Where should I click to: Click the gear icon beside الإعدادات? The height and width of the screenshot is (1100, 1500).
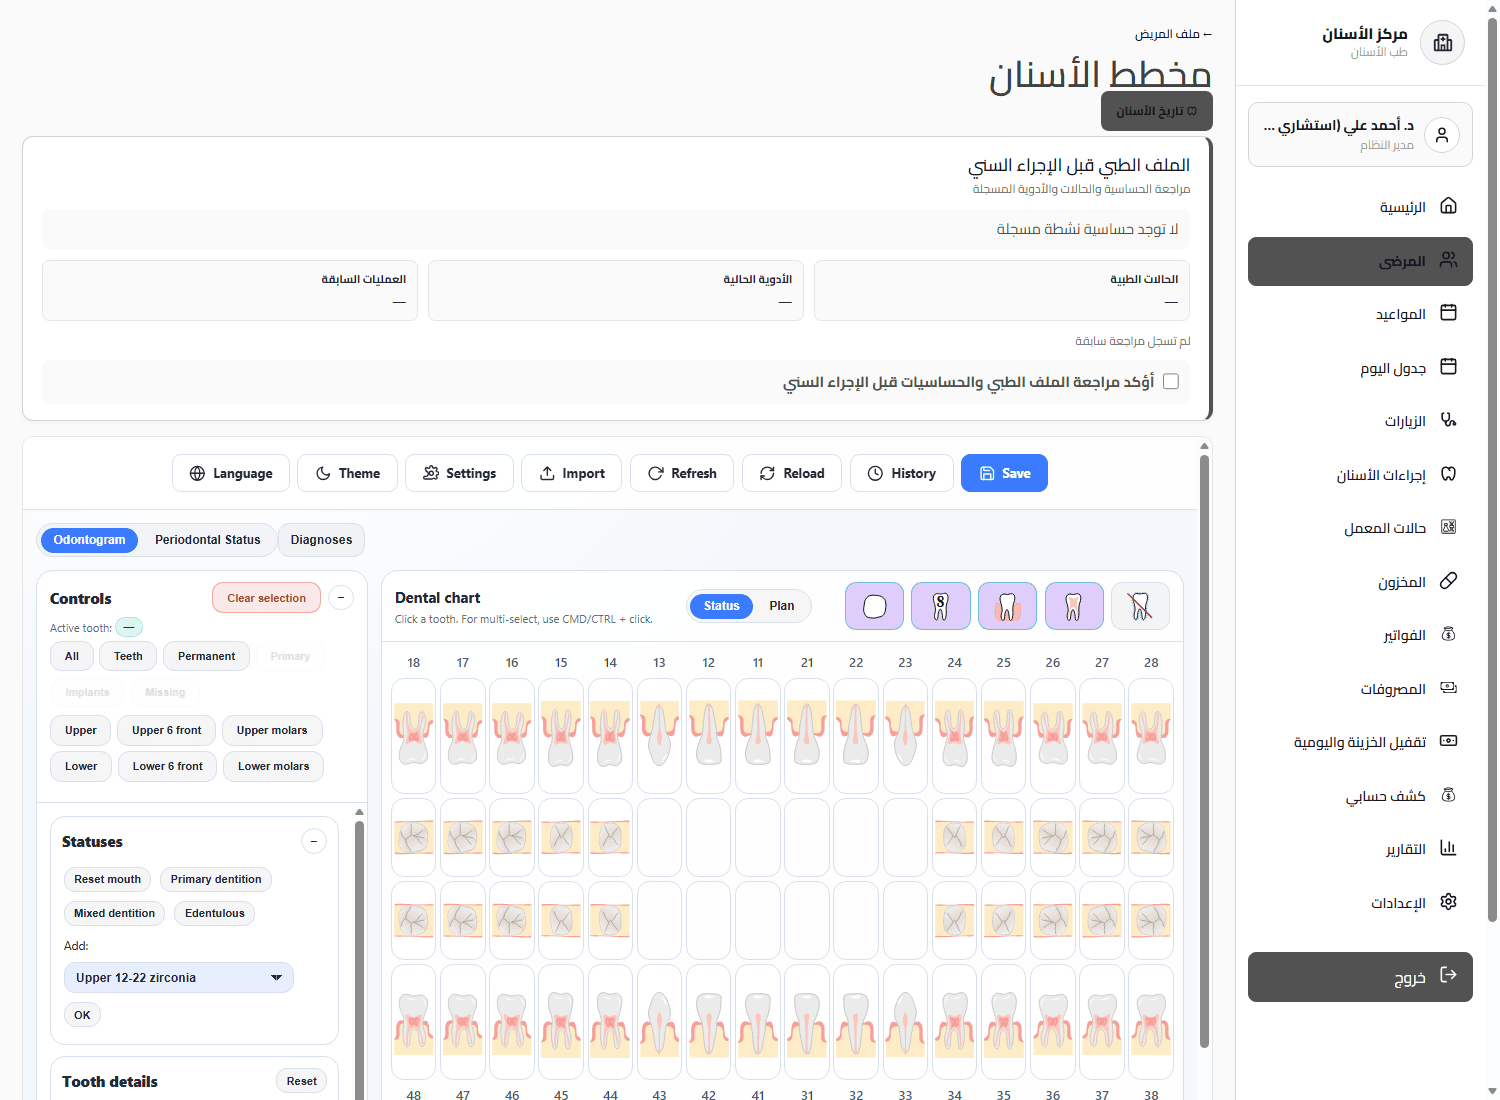click(x=1448, y=902)
